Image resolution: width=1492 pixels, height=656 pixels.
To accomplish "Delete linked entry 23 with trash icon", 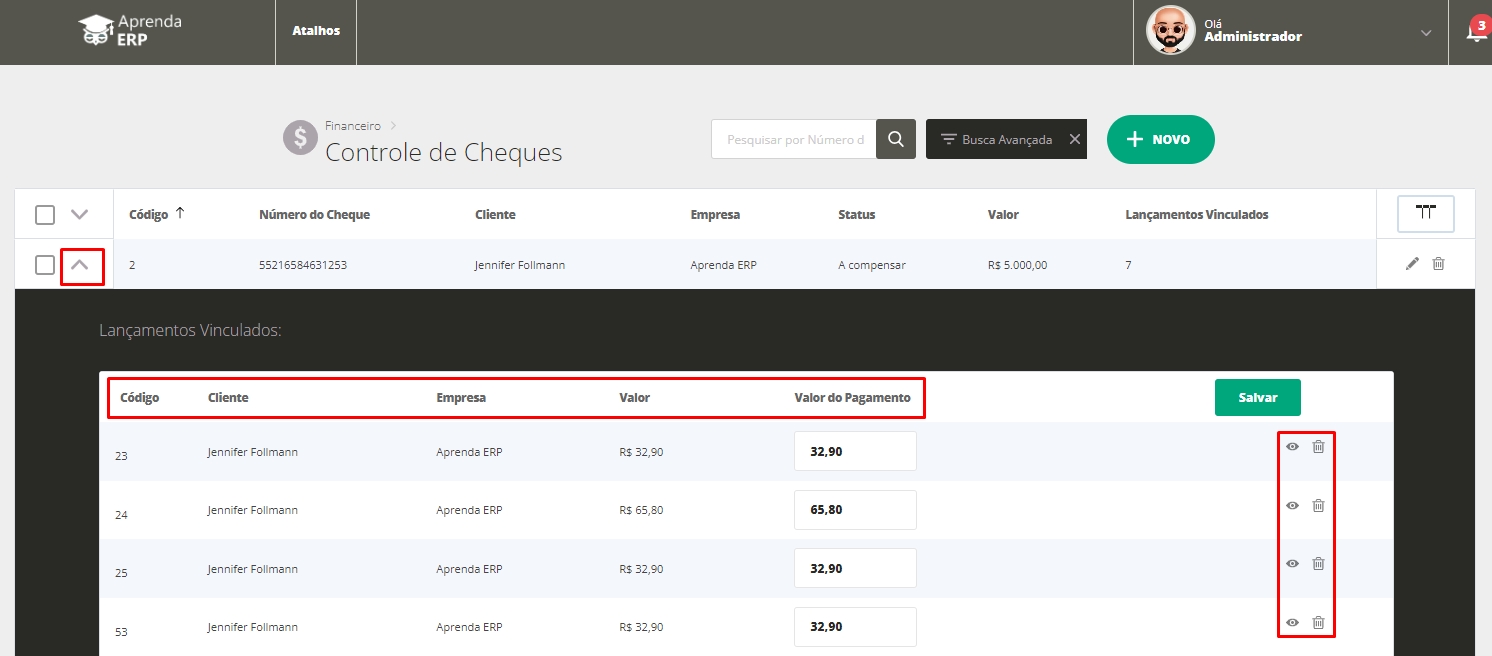I will click(1318, 447).
